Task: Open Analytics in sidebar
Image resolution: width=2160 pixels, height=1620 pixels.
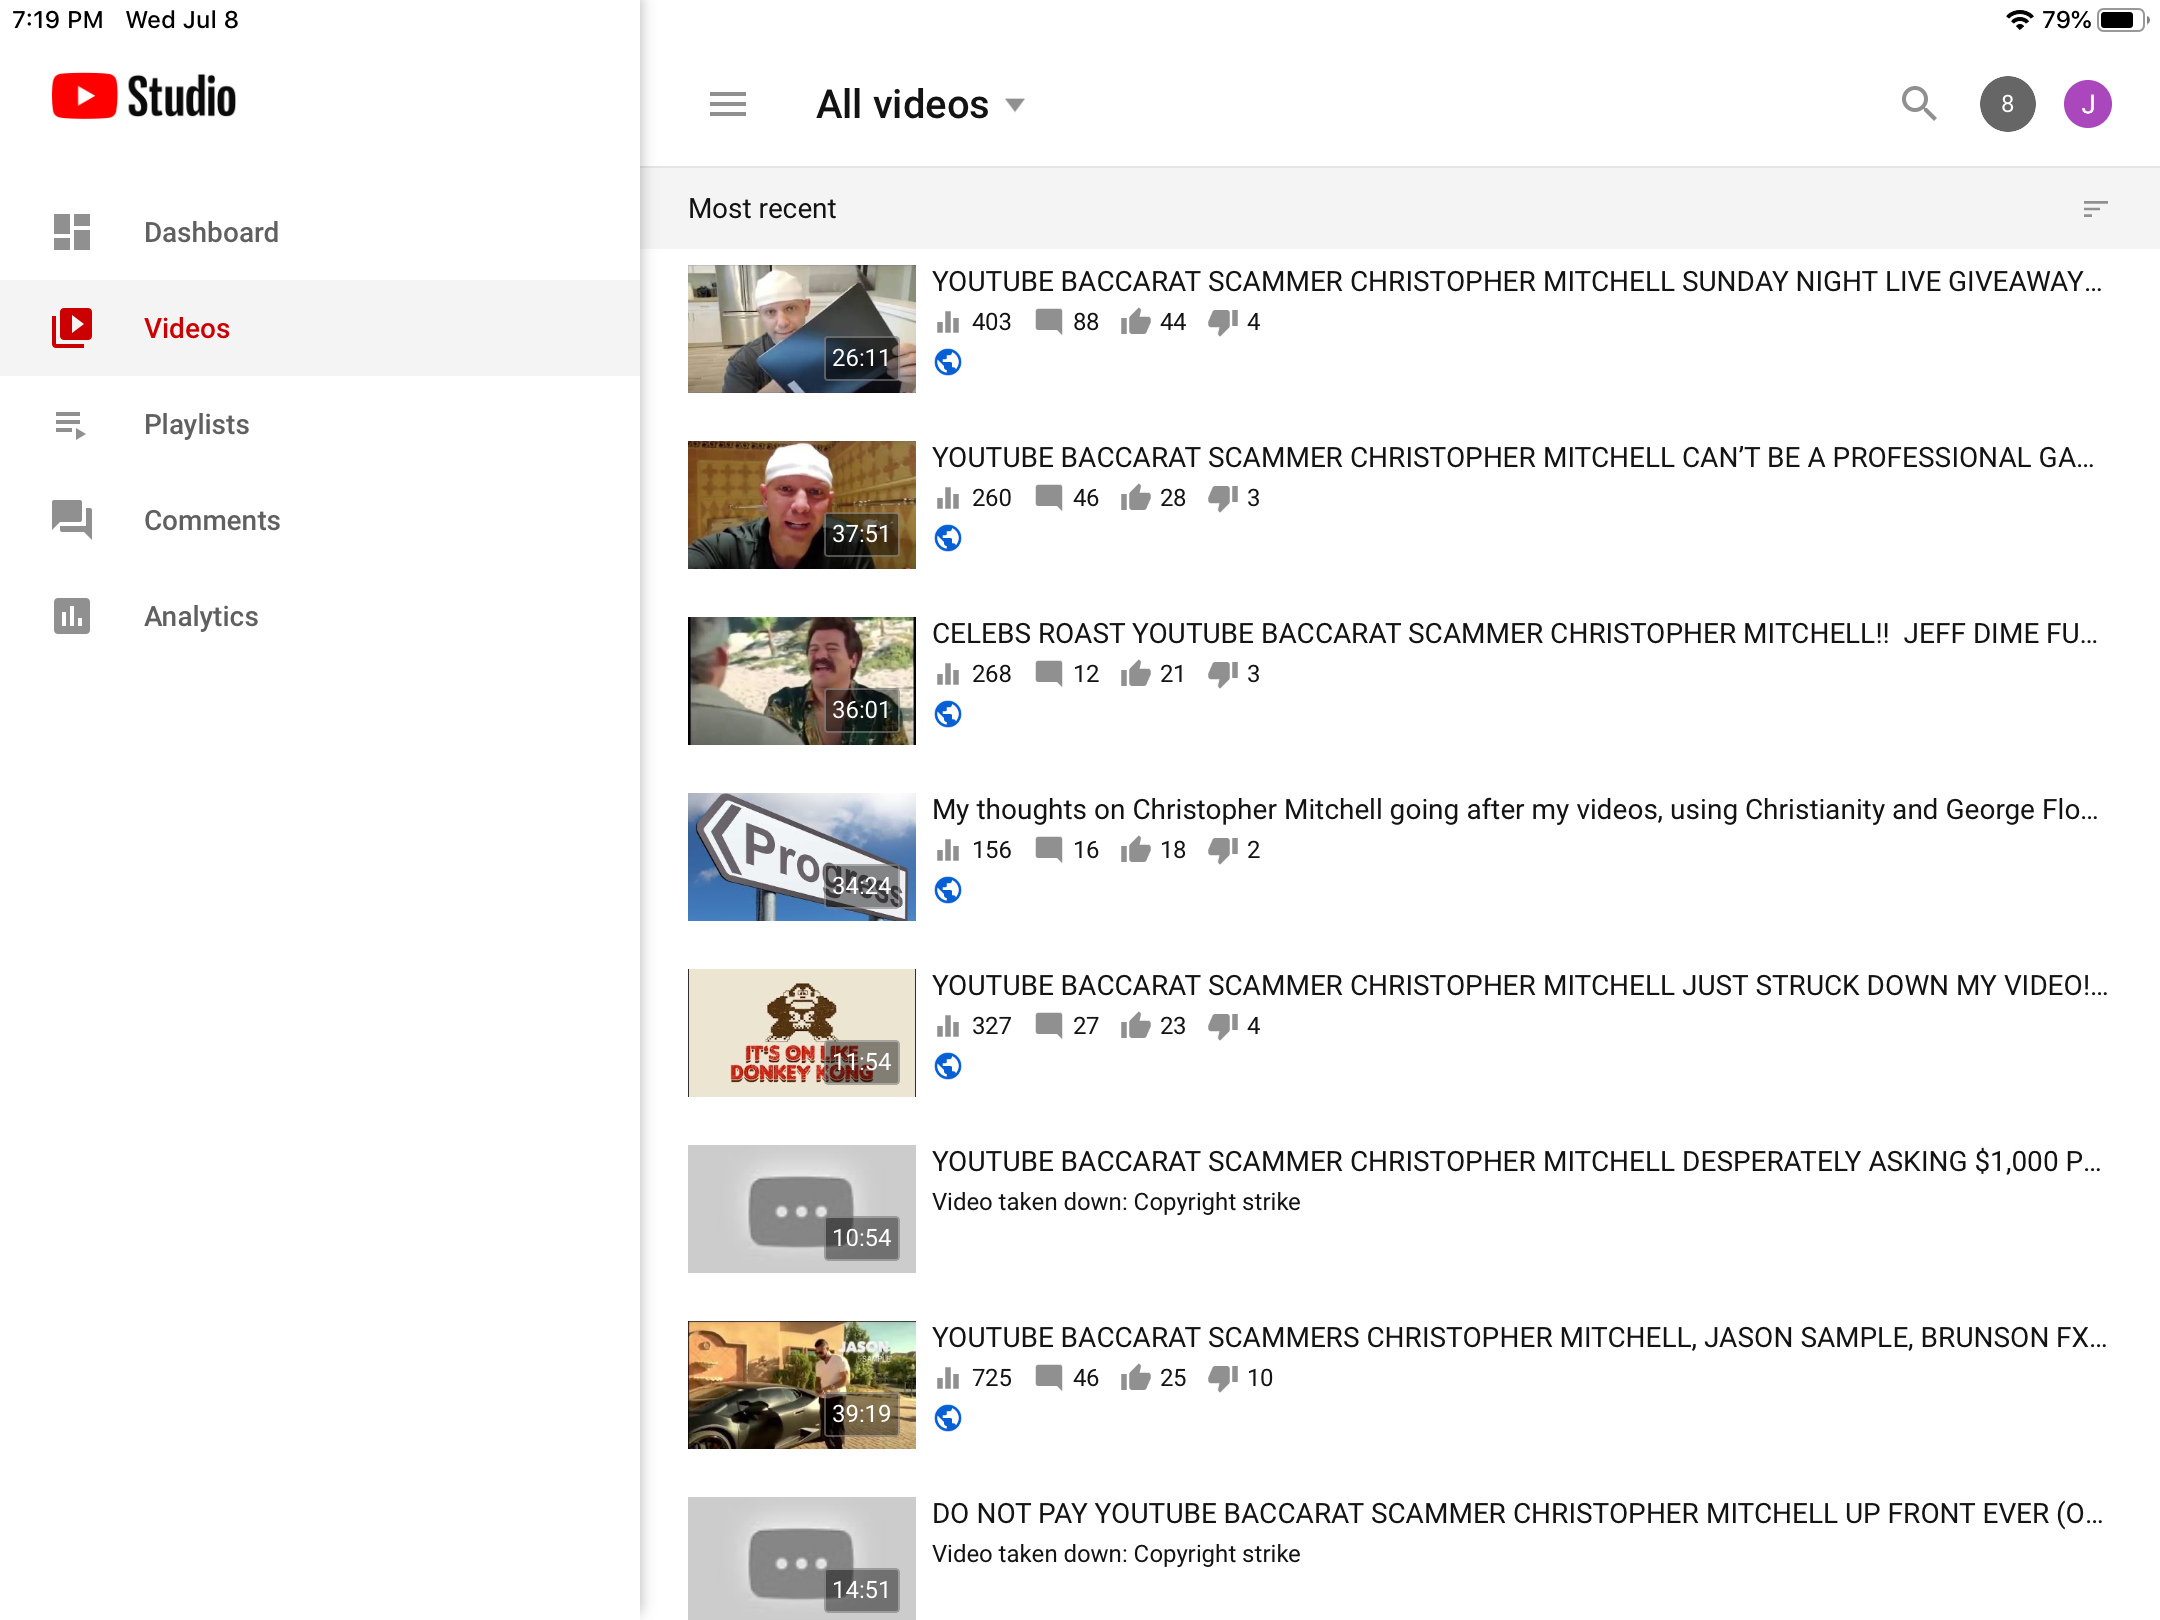Action: [320, 616]
